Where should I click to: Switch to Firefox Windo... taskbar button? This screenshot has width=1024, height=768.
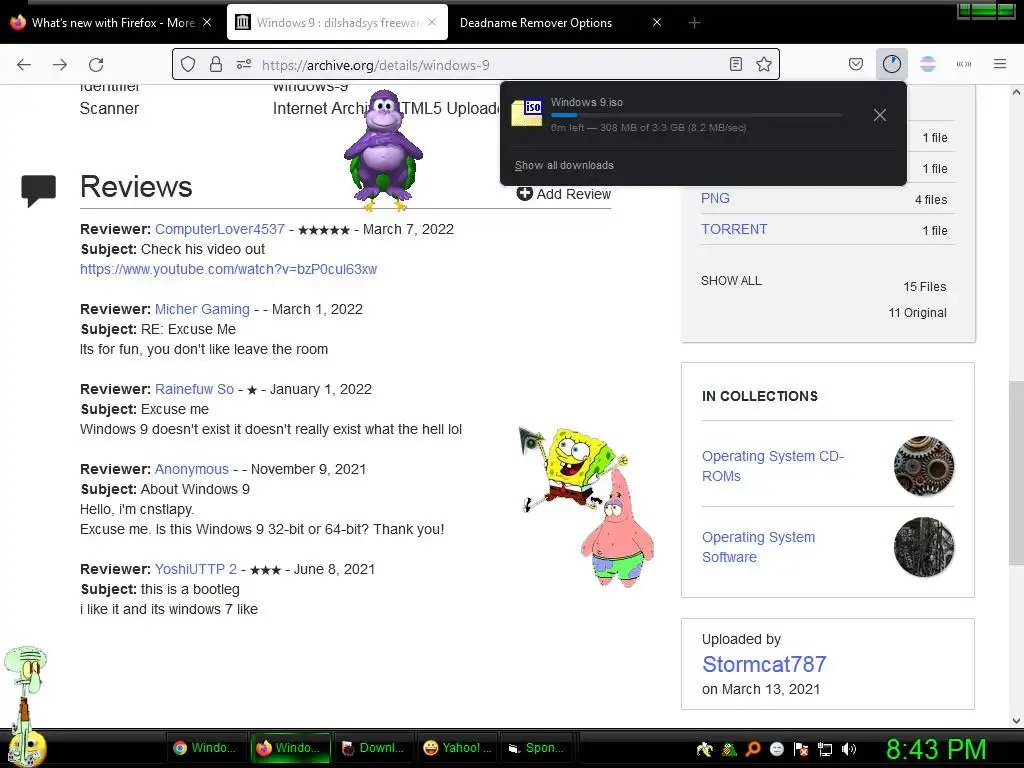tap(290, 748)
